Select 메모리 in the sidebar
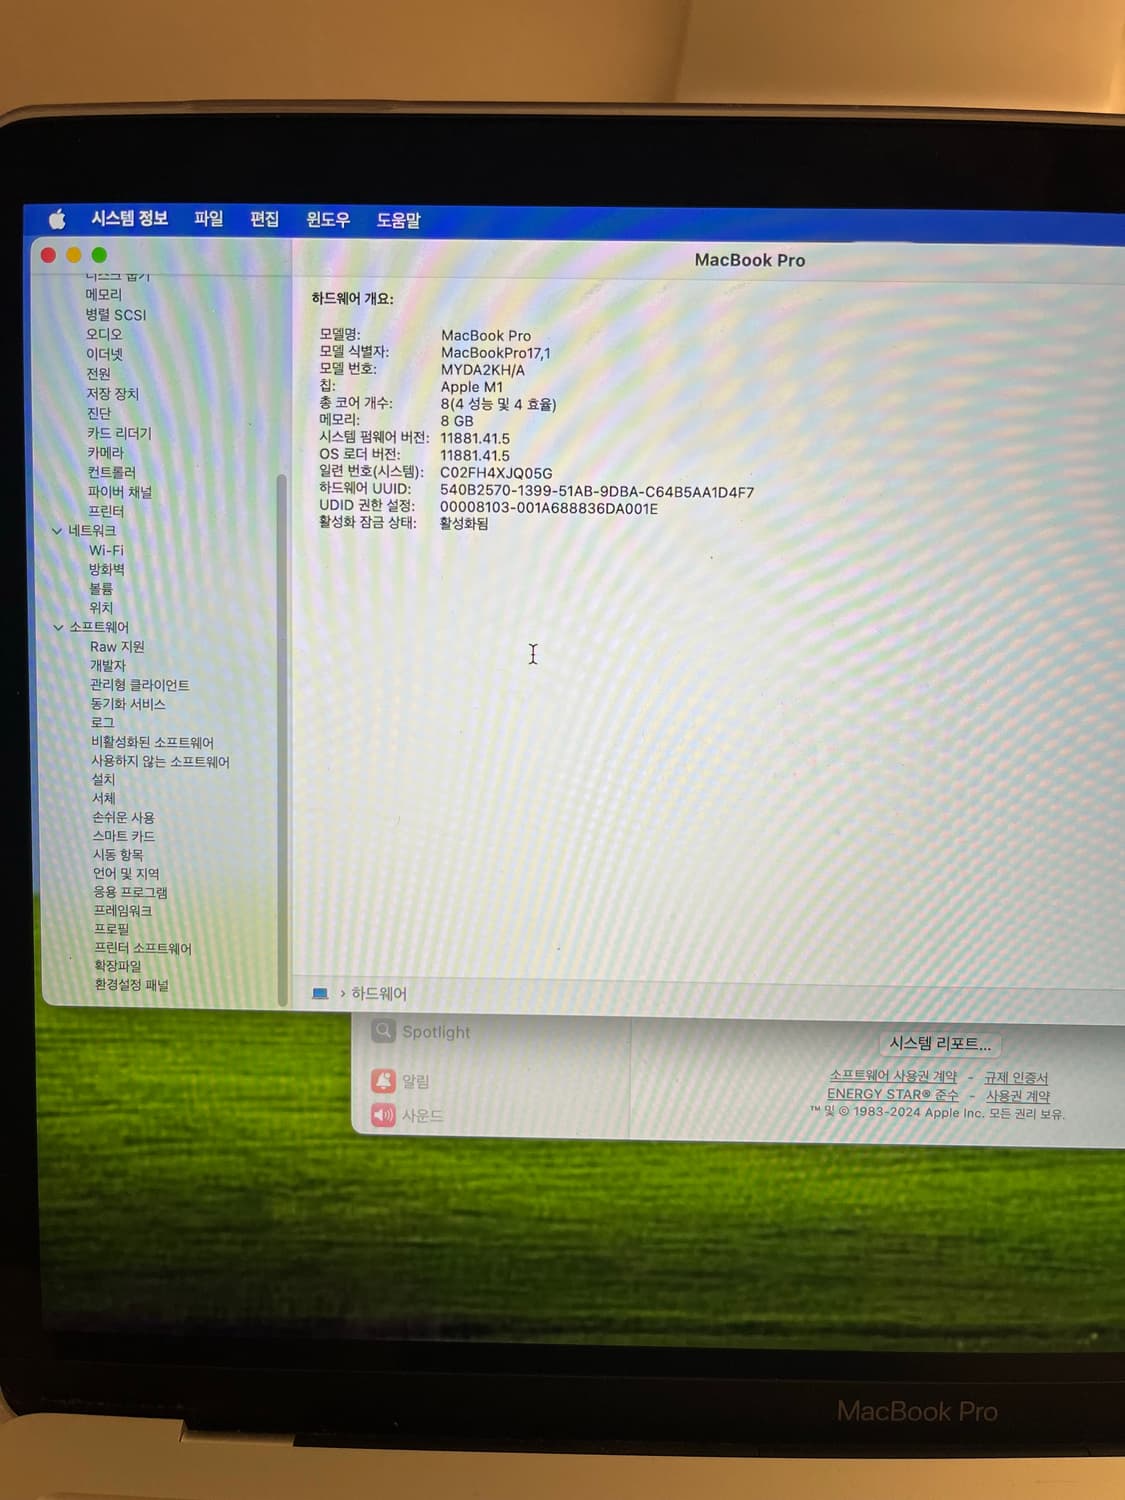 (x=103, y=295)
